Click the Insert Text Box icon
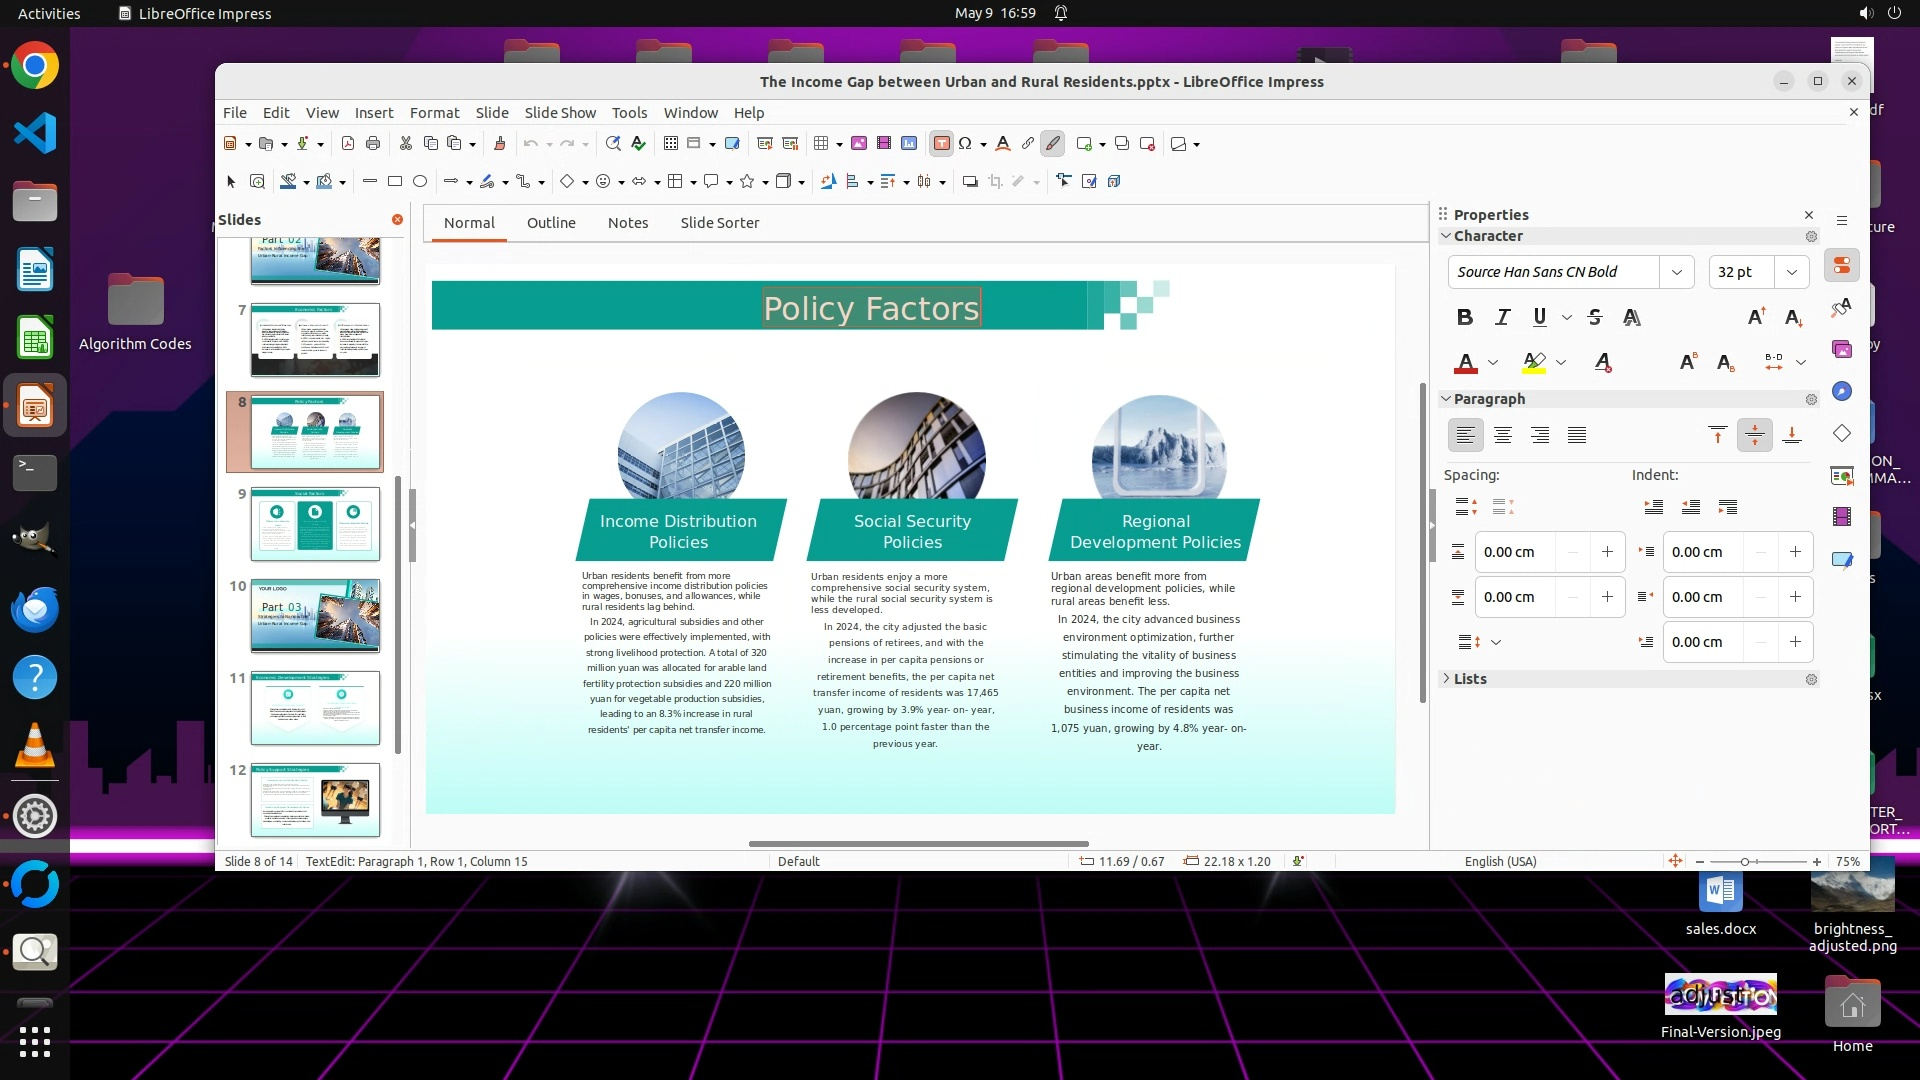 click(941, 143)
